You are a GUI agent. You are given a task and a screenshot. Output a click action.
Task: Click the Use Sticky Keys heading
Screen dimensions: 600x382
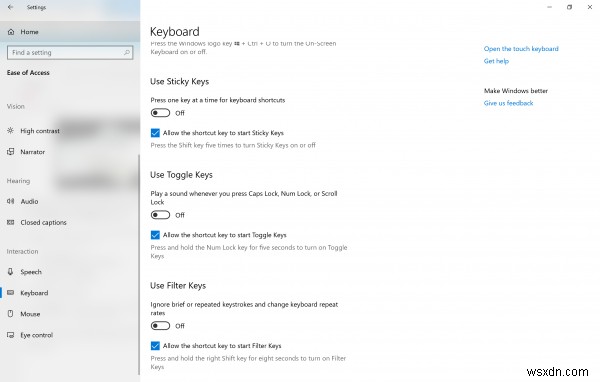pyautogui.click(x=179, y=82)
